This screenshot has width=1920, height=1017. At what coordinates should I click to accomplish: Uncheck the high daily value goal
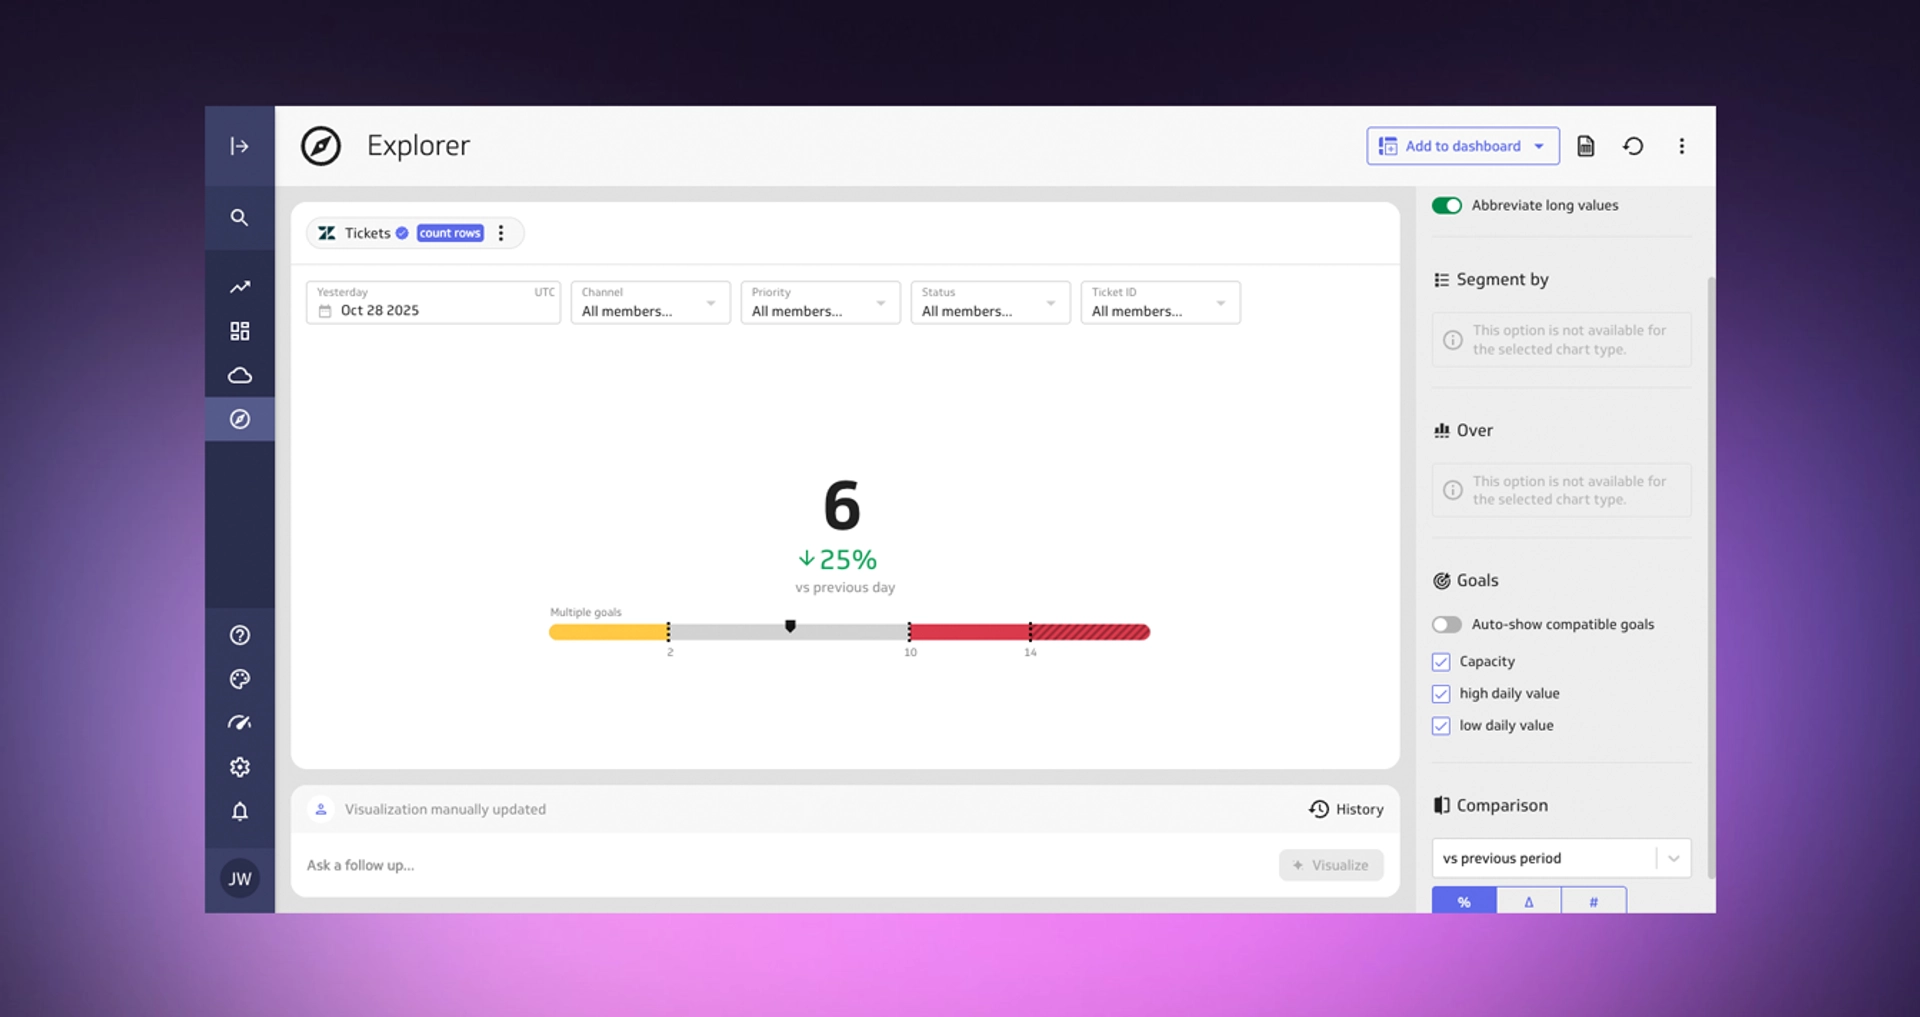click(x=1441, y=694)
